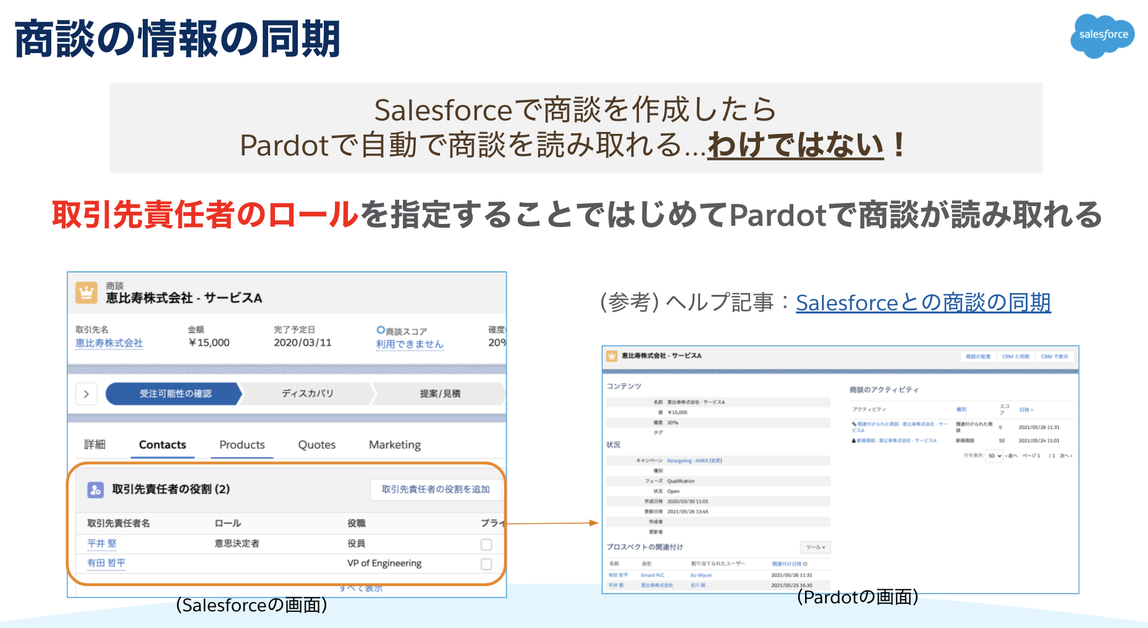The image size is (1148, 628).
Task: Select the ディスカバリ stage
Action: (x=308, y=394)
